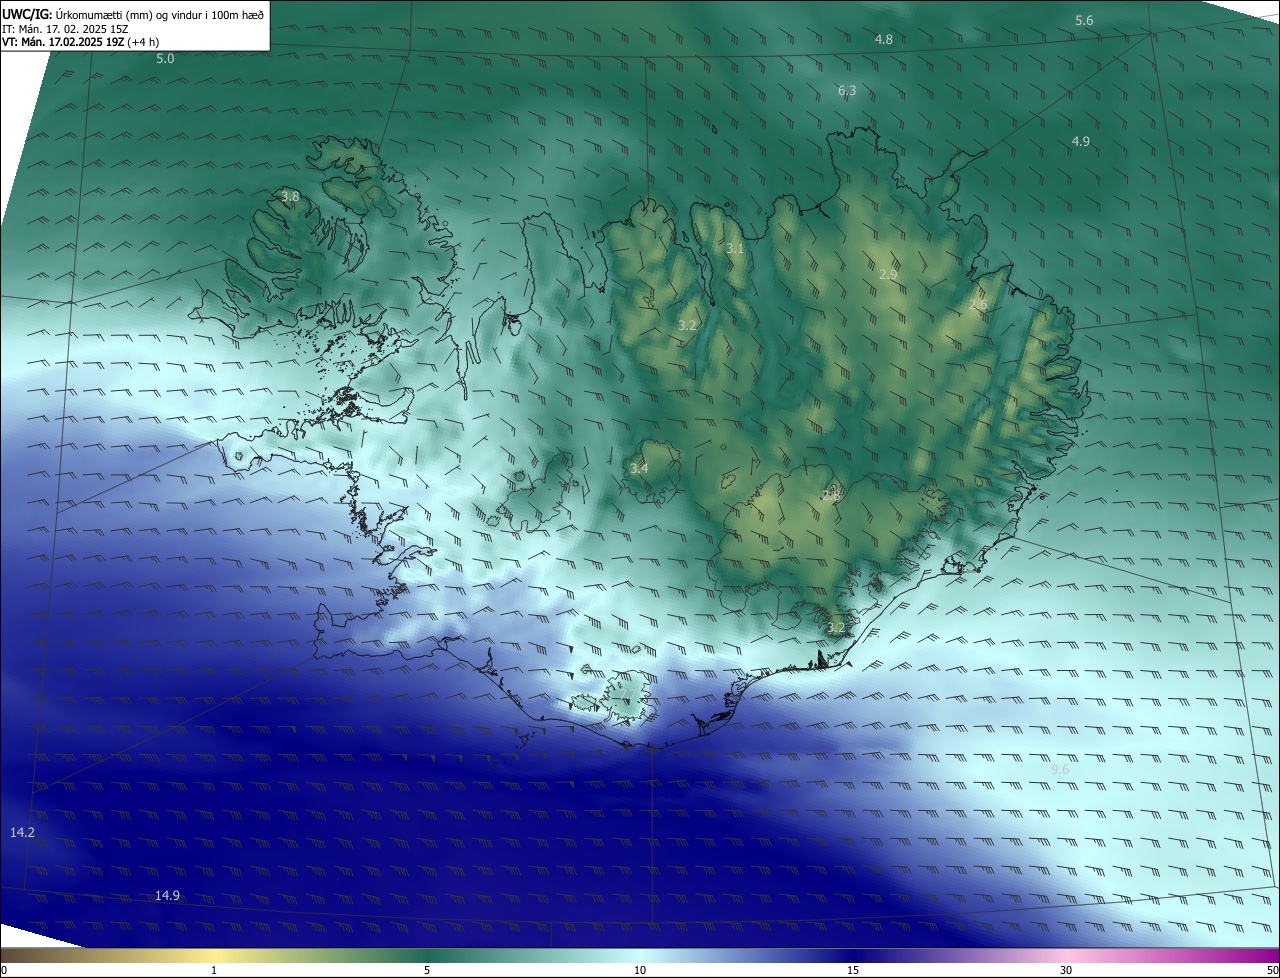
Task: Click the 14.2 value label on the map
Action: pos(23,832)
